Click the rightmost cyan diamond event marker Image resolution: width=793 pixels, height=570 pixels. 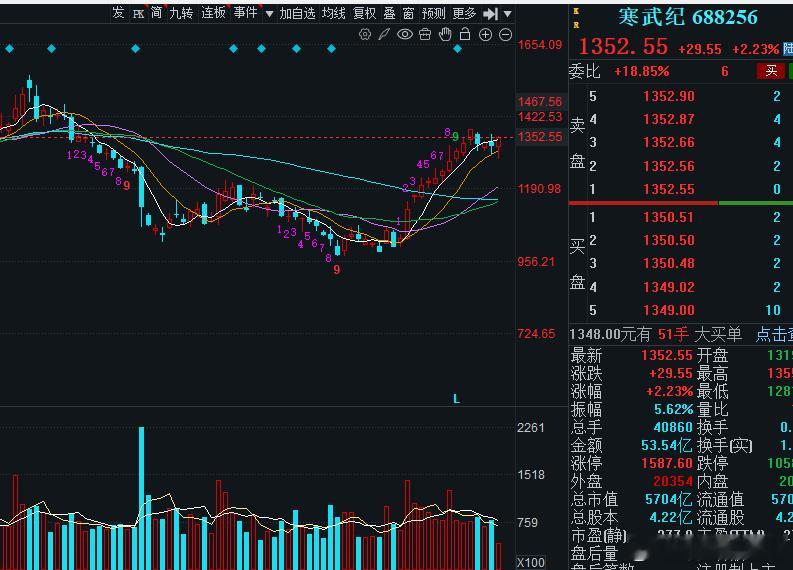[457, 49]
